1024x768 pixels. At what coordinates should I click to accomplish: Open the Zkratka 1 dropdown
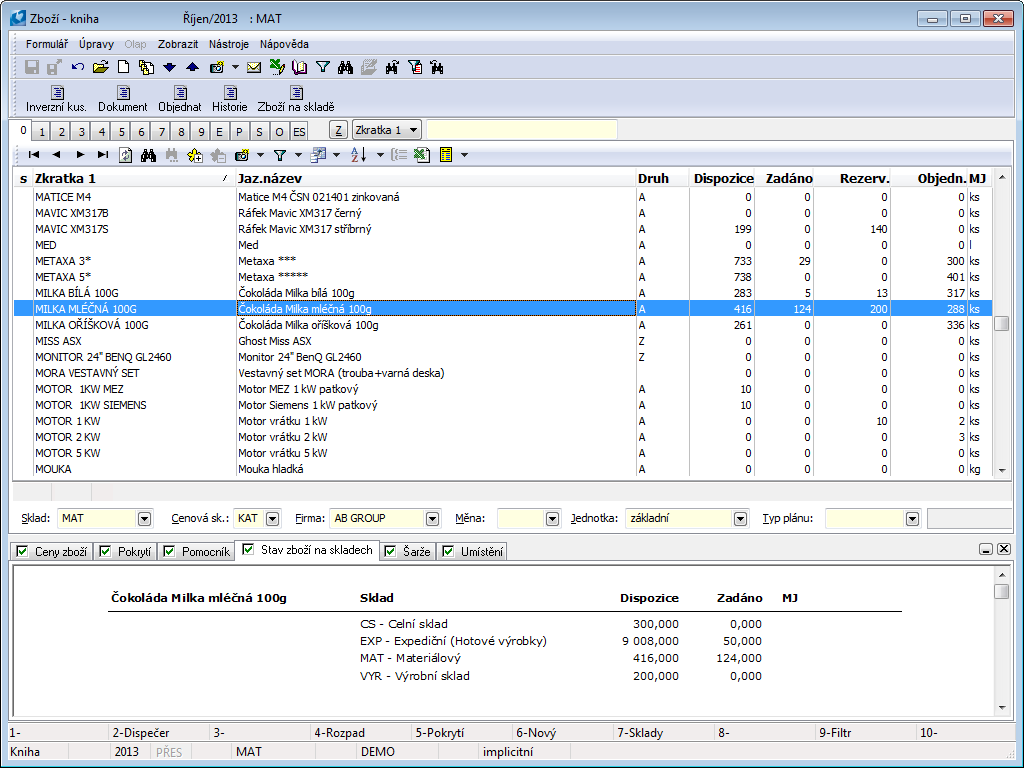[414, 130]
